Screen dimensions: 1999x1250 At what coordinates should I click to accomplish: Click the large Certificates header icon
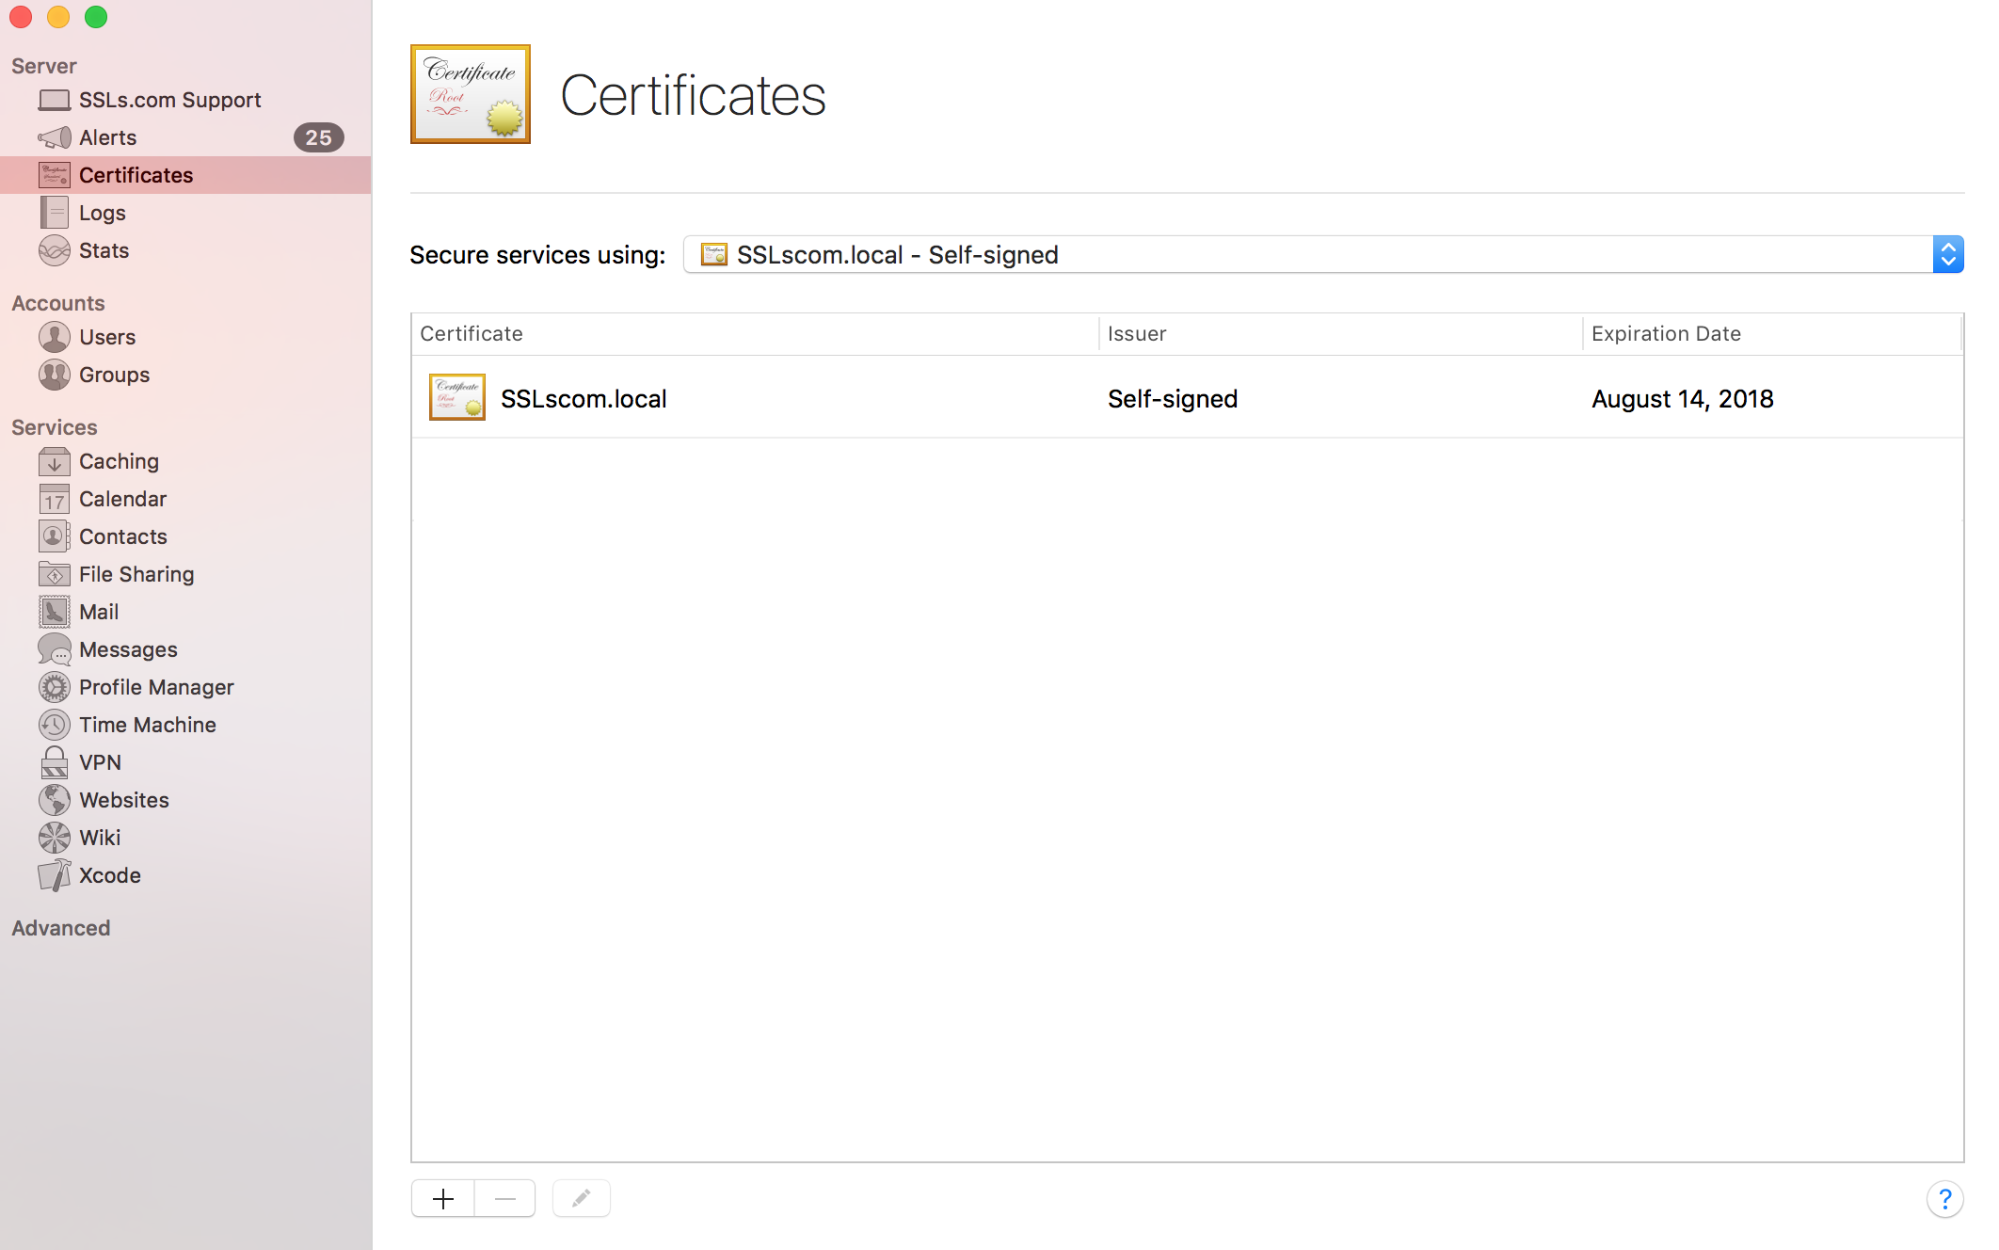(470, 94)
